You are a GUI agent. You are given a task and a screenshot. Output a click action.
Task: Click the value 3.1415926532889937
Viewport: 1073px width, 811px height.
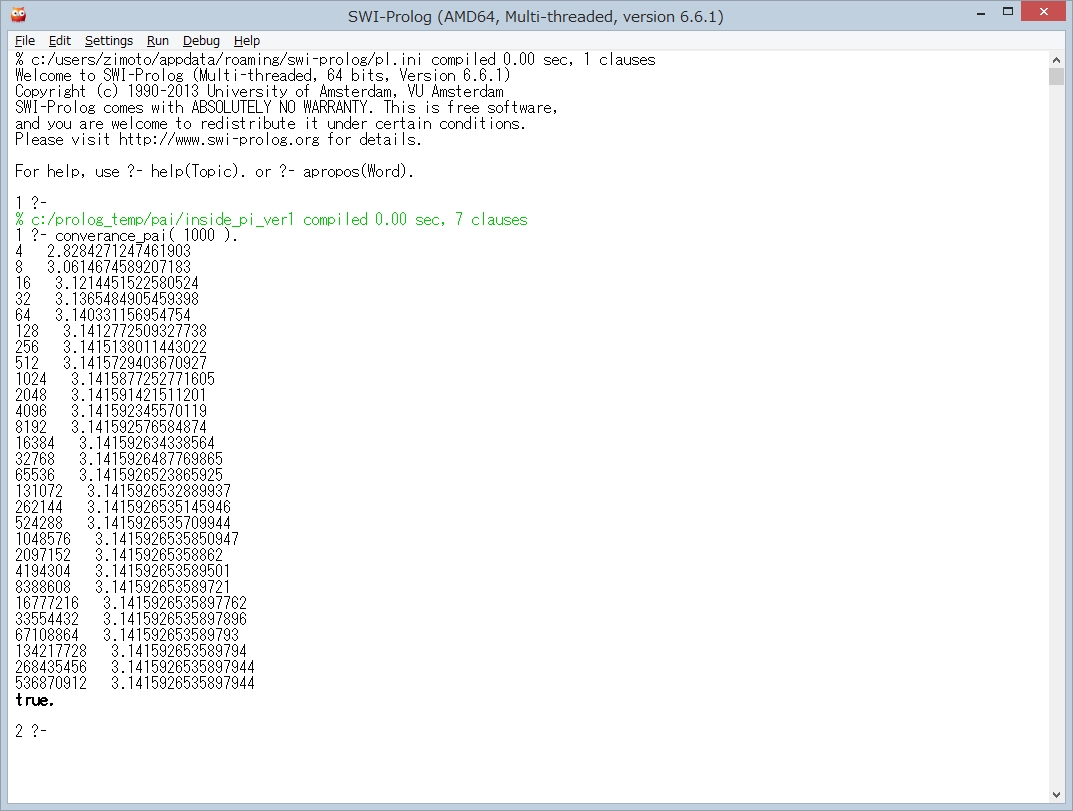(x=159, y=491)
